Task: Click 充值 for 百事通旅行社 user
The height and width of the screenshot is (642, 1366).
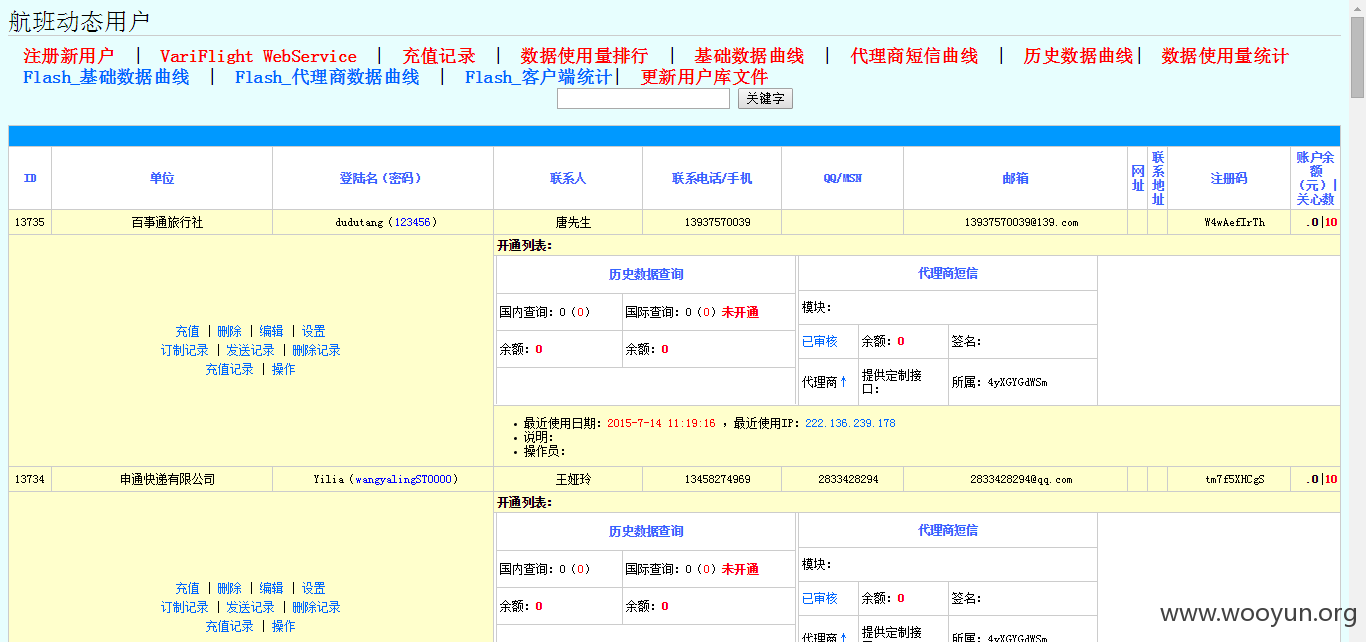Action: coord(187,331)
